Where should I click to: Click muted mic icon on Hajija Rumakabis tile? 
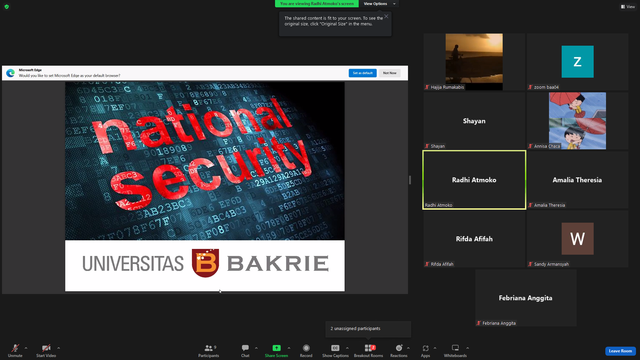(x=427, y=87)
